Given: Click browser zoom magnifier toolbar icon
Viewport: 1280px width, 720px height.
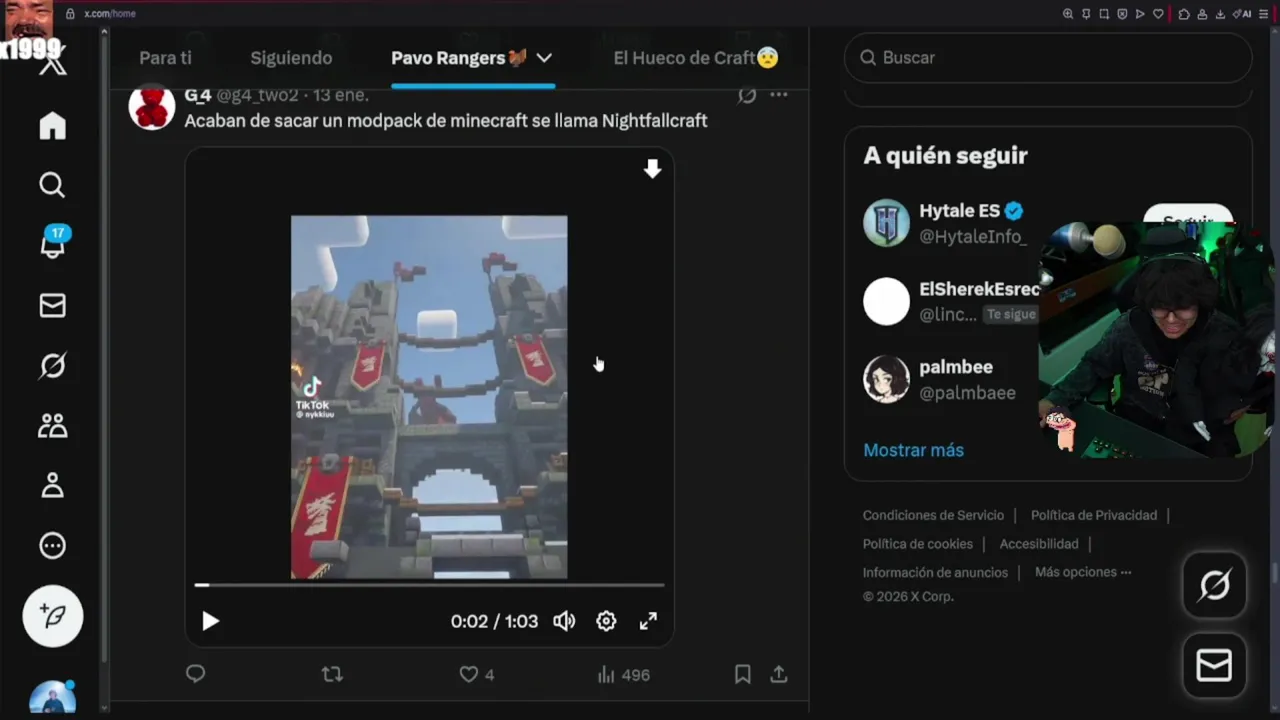Looking at the screenshot, I should 1068,14.
